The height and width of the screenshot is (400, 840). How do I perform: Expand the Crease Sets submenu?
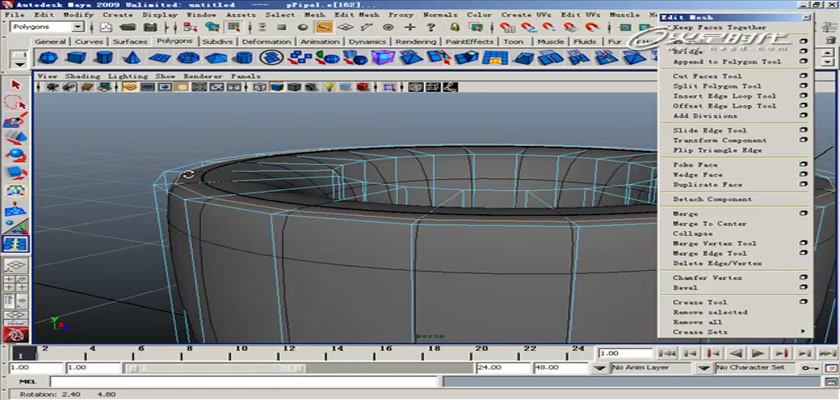(803, 331)
